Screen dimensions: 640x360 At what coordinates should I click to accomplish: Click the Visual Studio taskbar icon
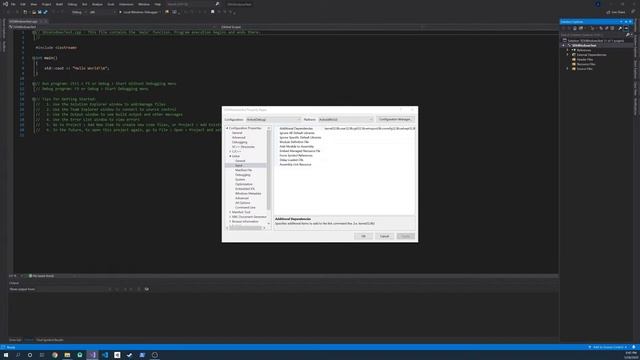pyautogui.click(x=92, y=355)
